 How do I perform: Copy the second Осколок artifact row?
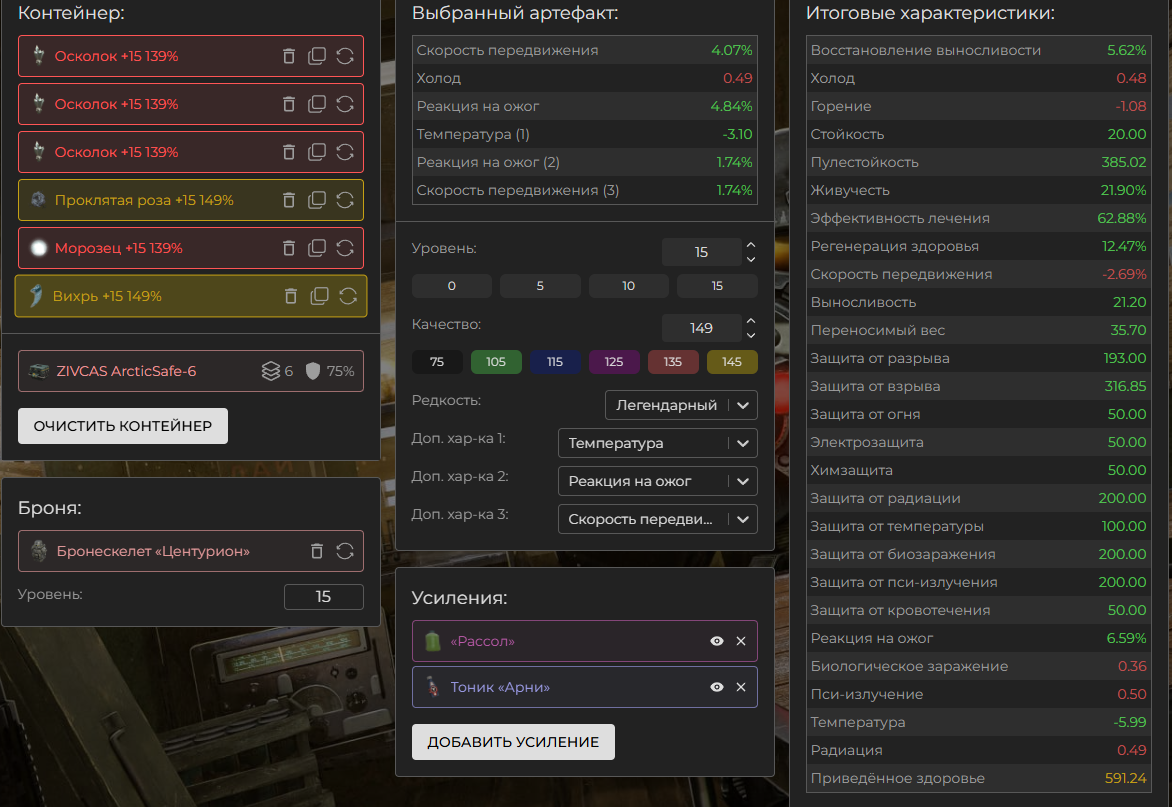pyautogui.click(x=317, y=104)
